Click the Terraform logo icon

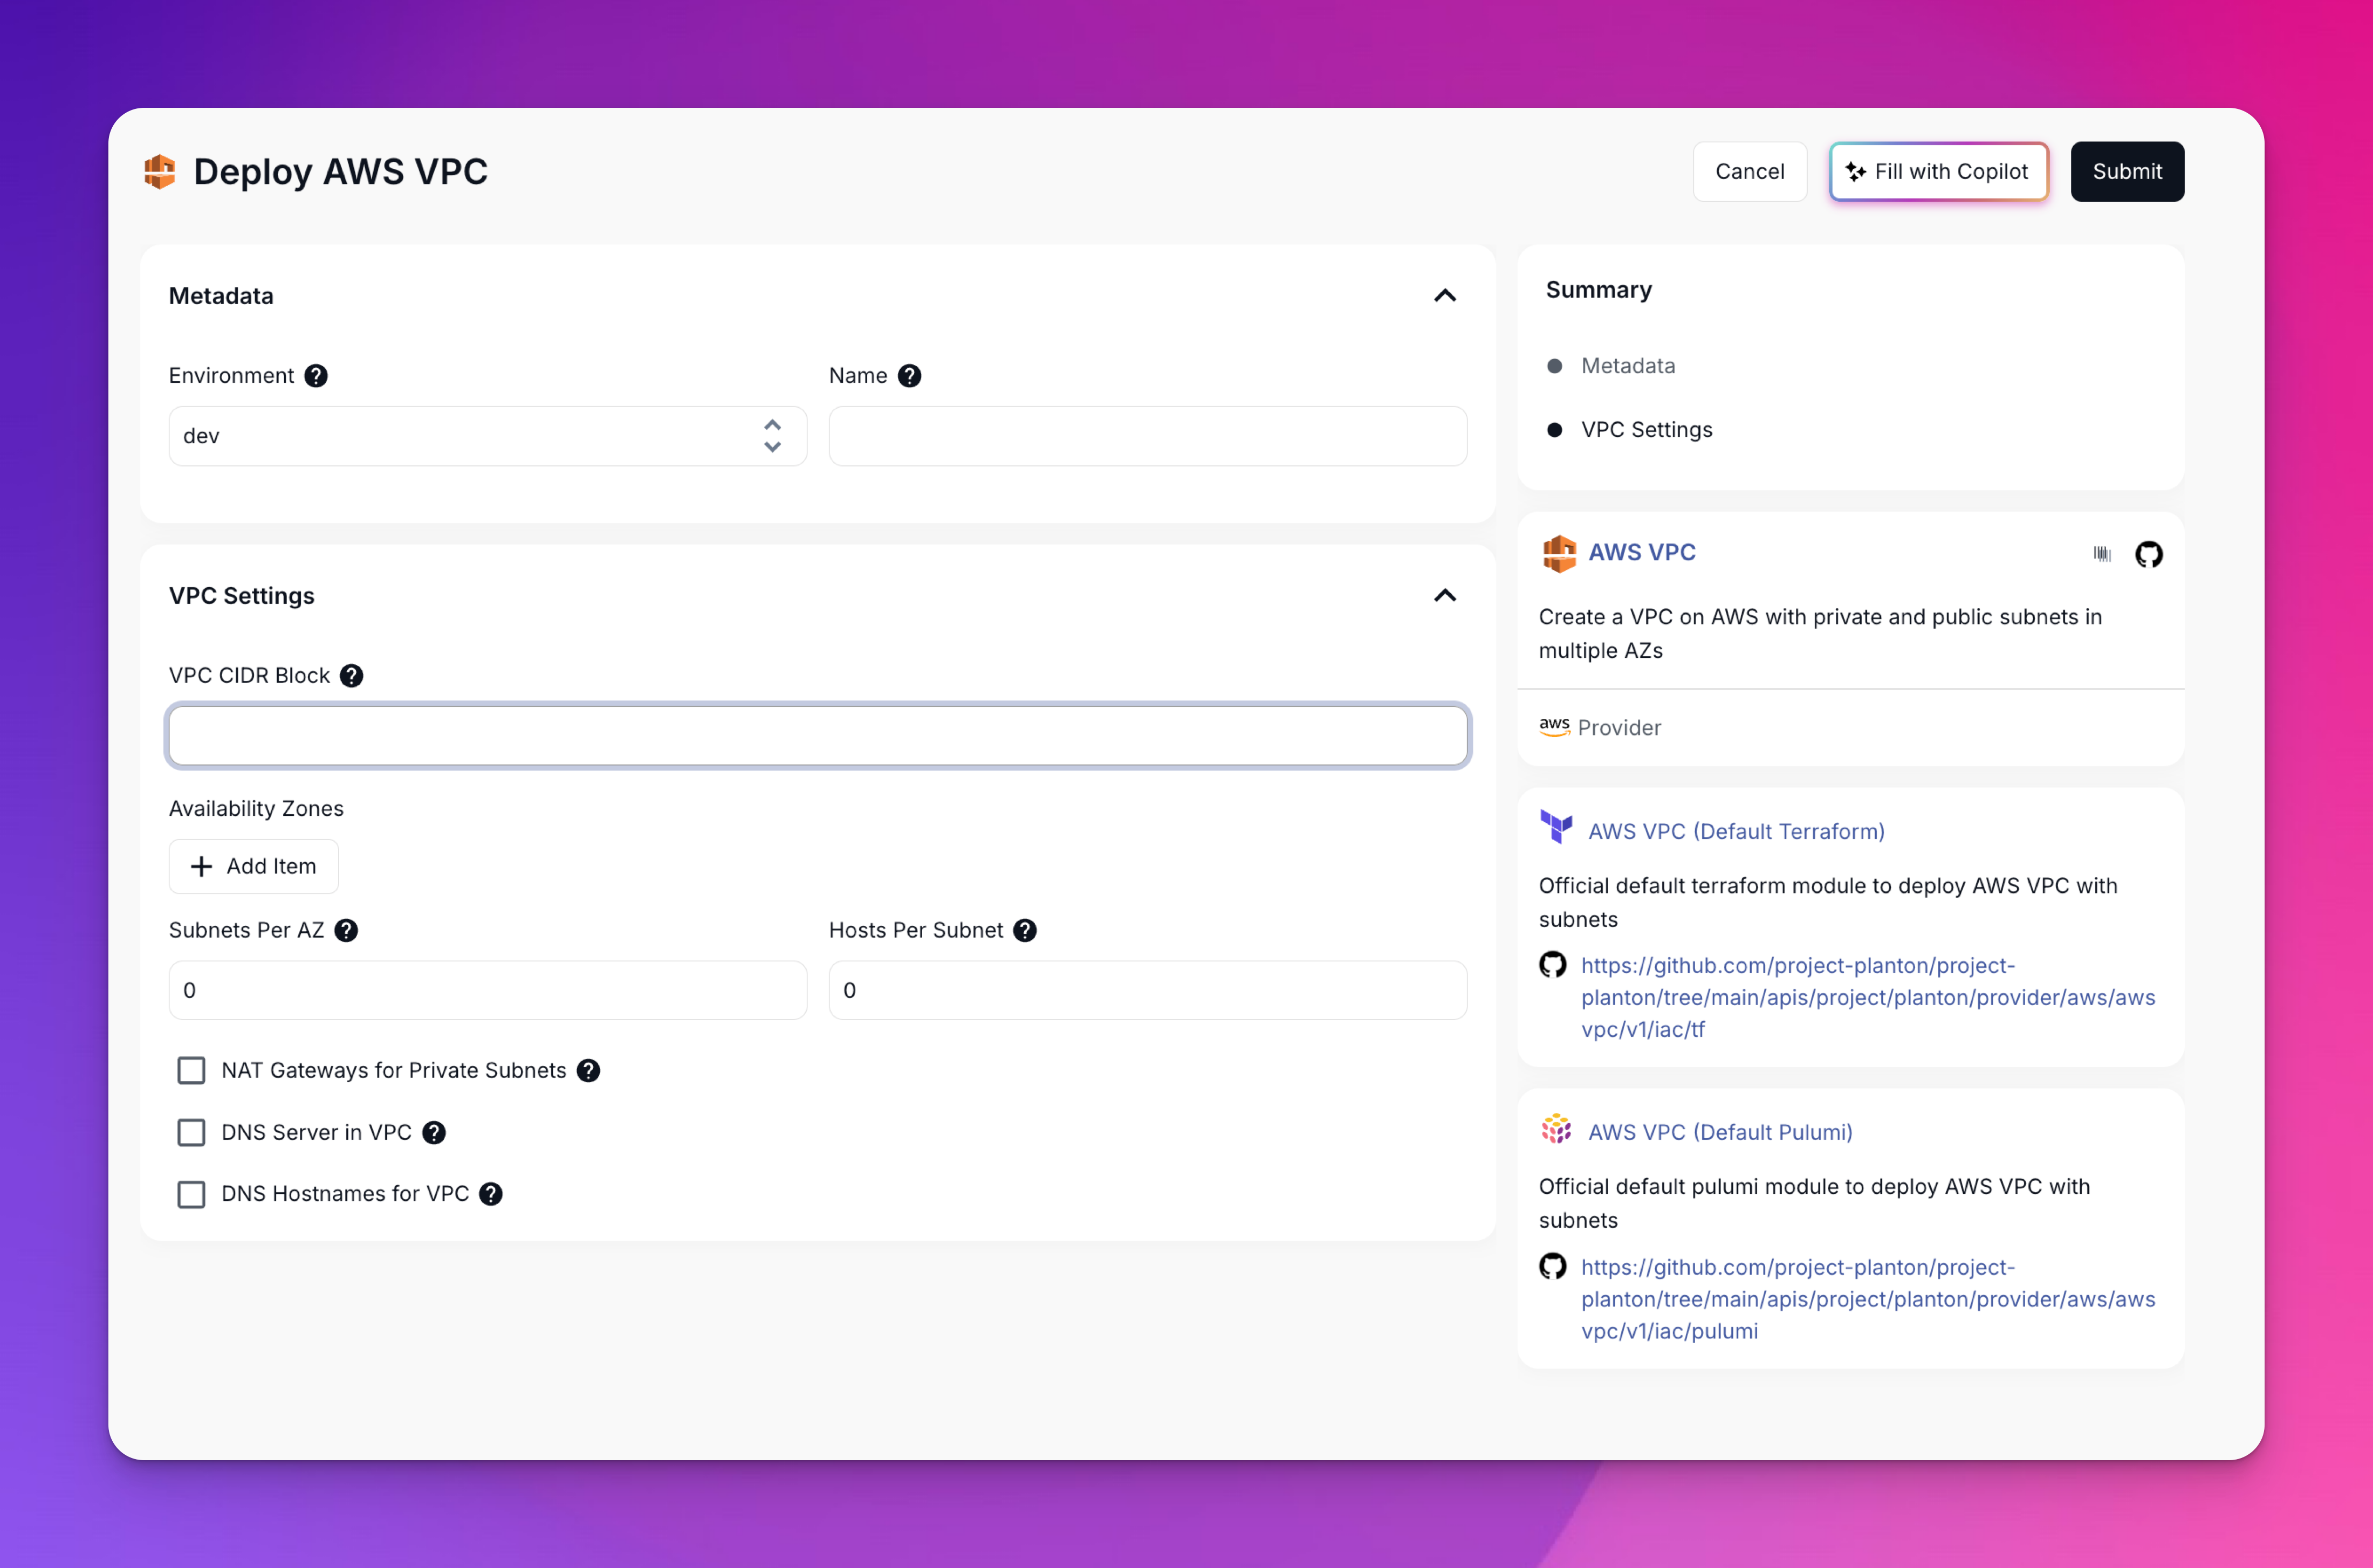click(1556, 828)
